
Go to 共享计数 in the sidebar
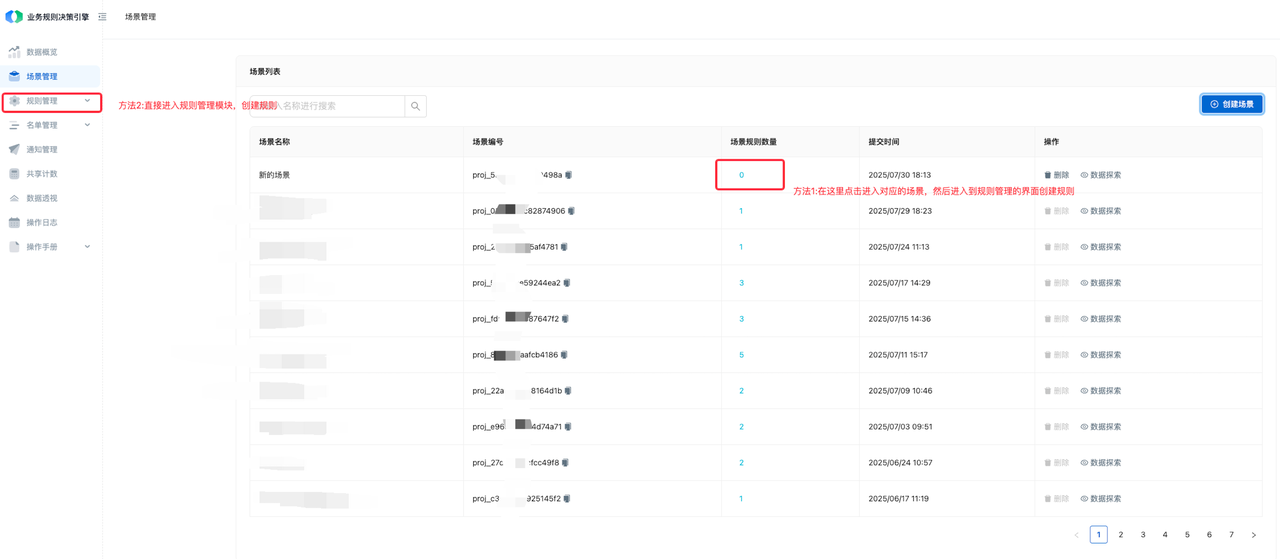point(41,174)
